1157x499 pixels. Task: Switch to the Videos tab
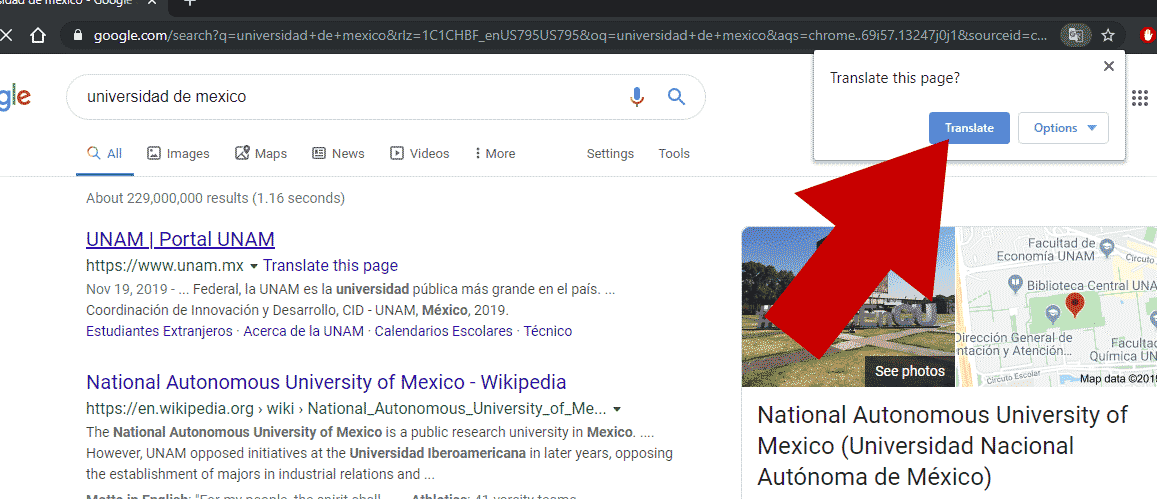(x=419, y=154)
